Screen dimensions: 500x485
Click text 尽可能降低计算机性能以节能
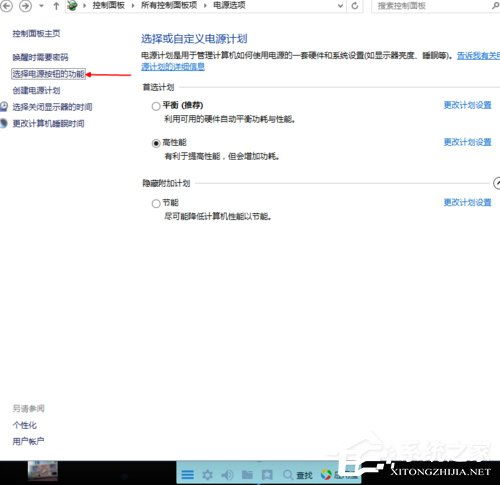coord(218,217)
